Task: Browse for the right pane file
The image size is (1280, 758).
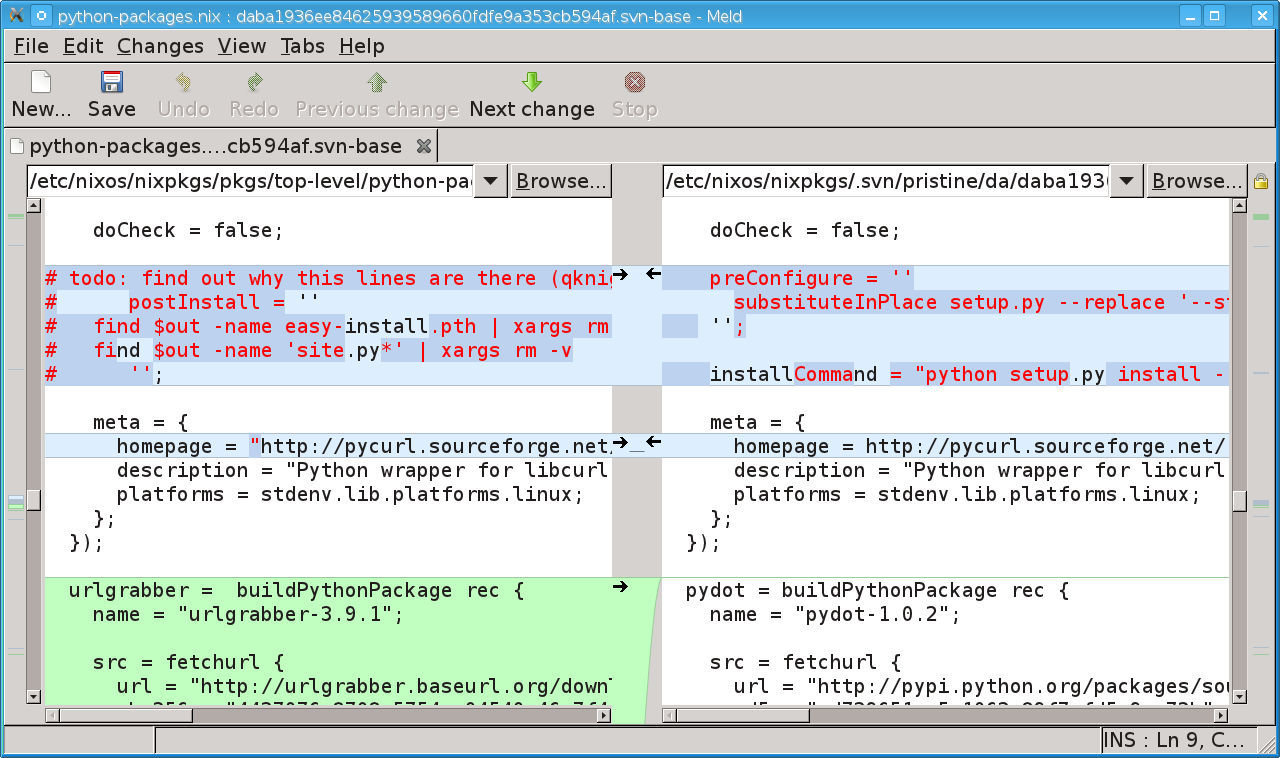Action: (1197, 181)
